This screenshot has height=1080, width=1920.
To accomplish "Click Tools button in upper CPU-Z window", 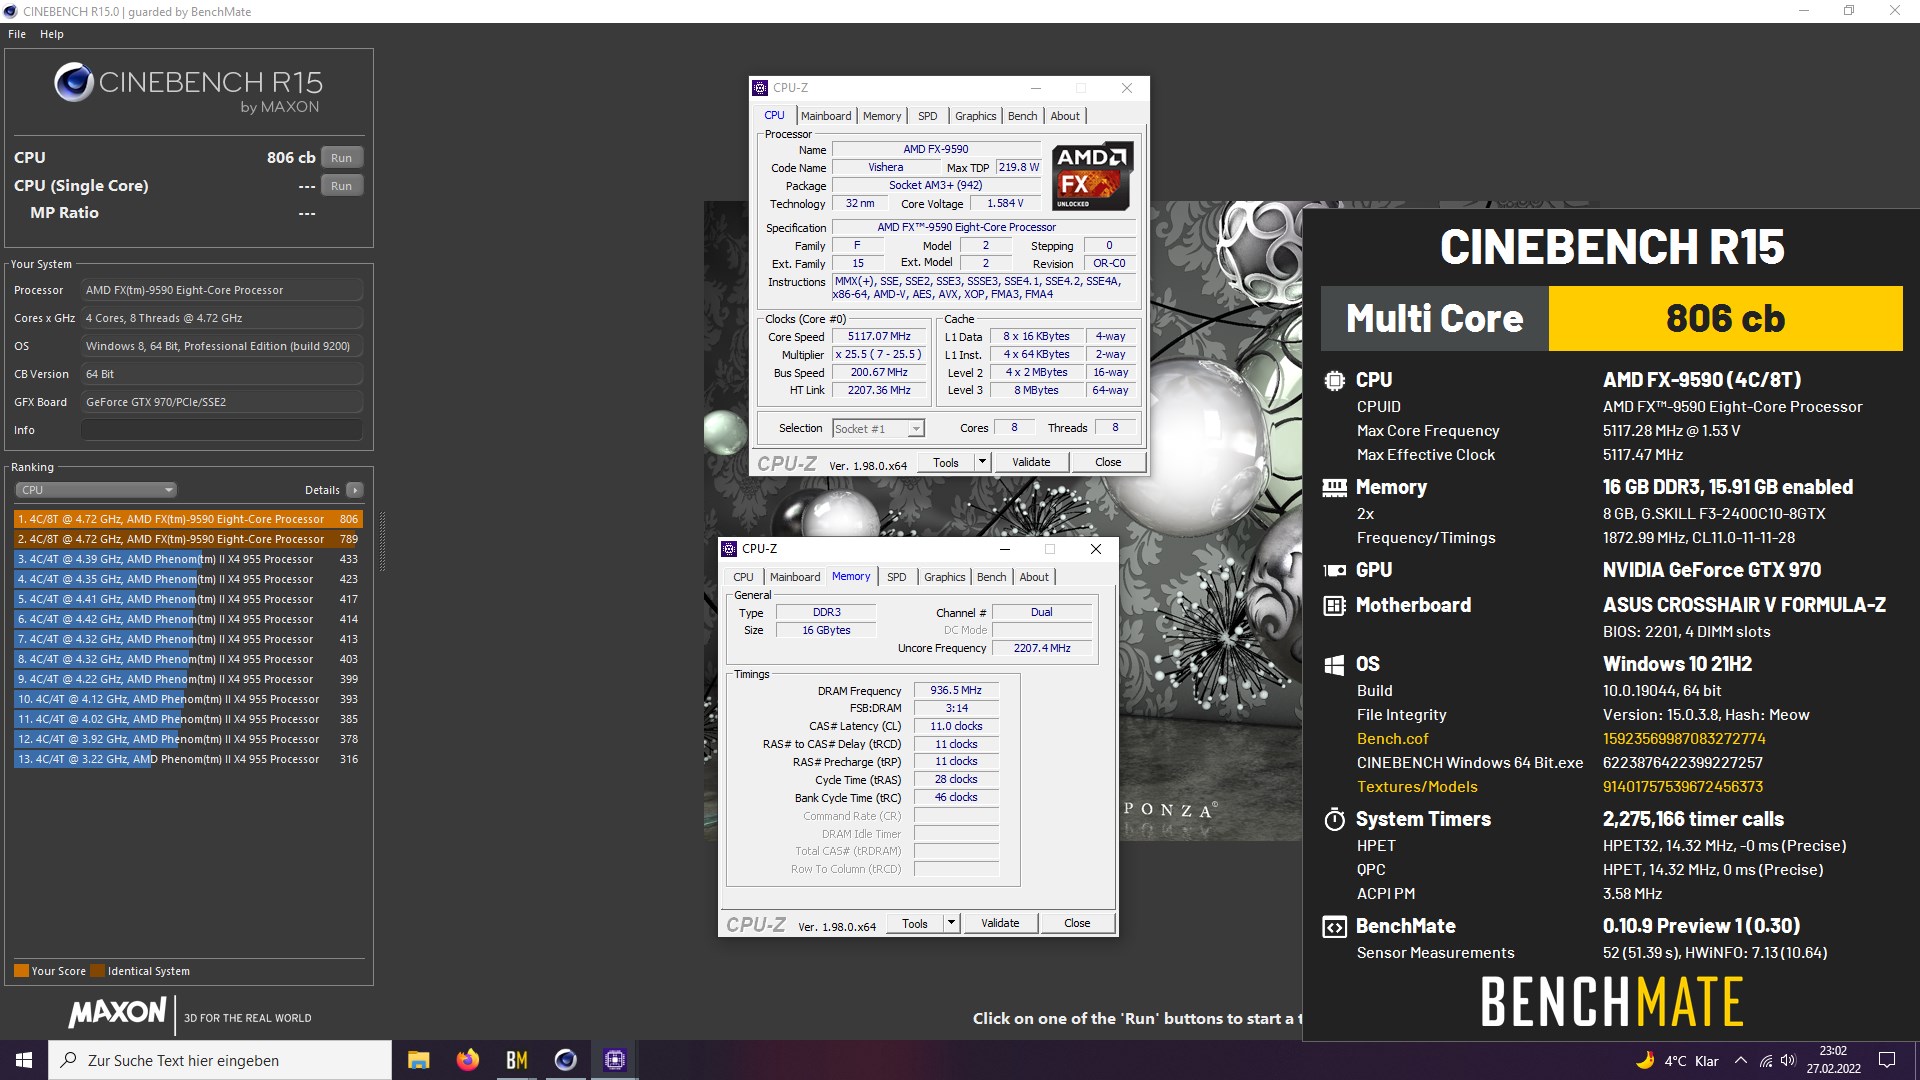I will (x=946, y=462).
